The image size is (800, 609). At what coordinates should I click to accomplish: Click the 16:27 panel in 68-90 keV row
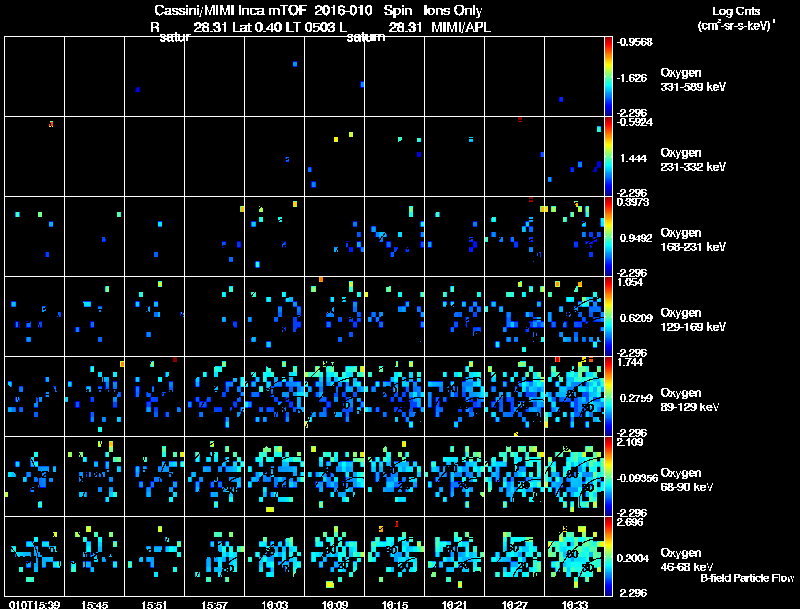tap(514, 476)
